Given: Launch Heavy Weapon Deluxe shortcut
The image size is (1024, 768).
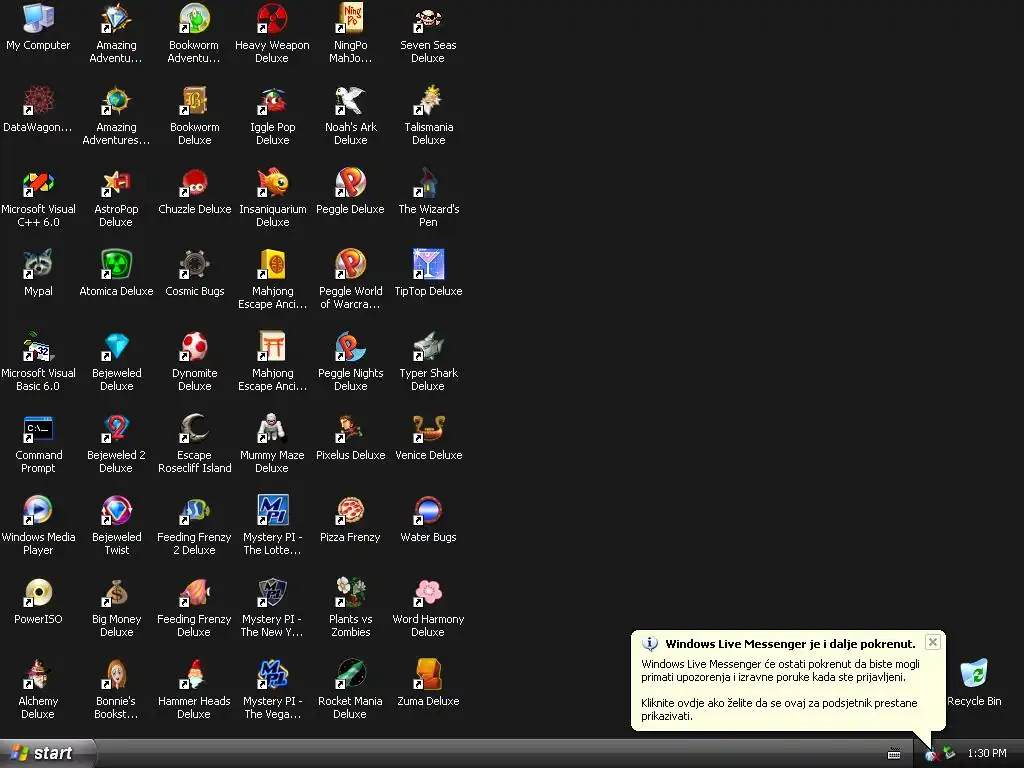Looking at the screenshot, I should click(272, 18).
